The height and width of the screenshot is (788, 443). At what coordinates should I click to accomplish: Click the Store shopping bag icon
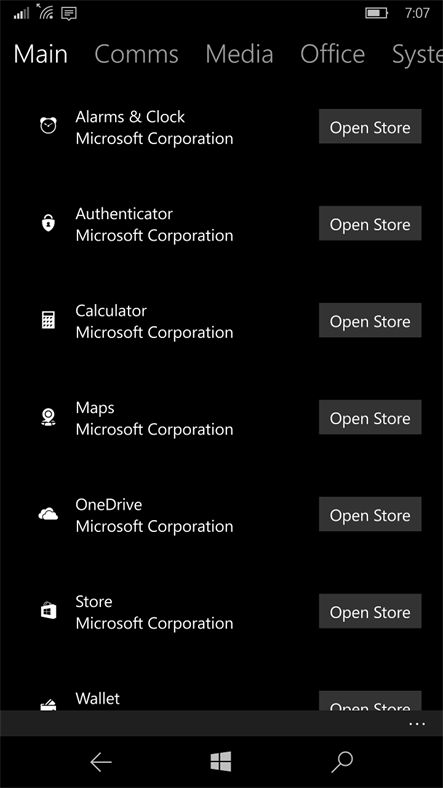click(x=48, y=611)
